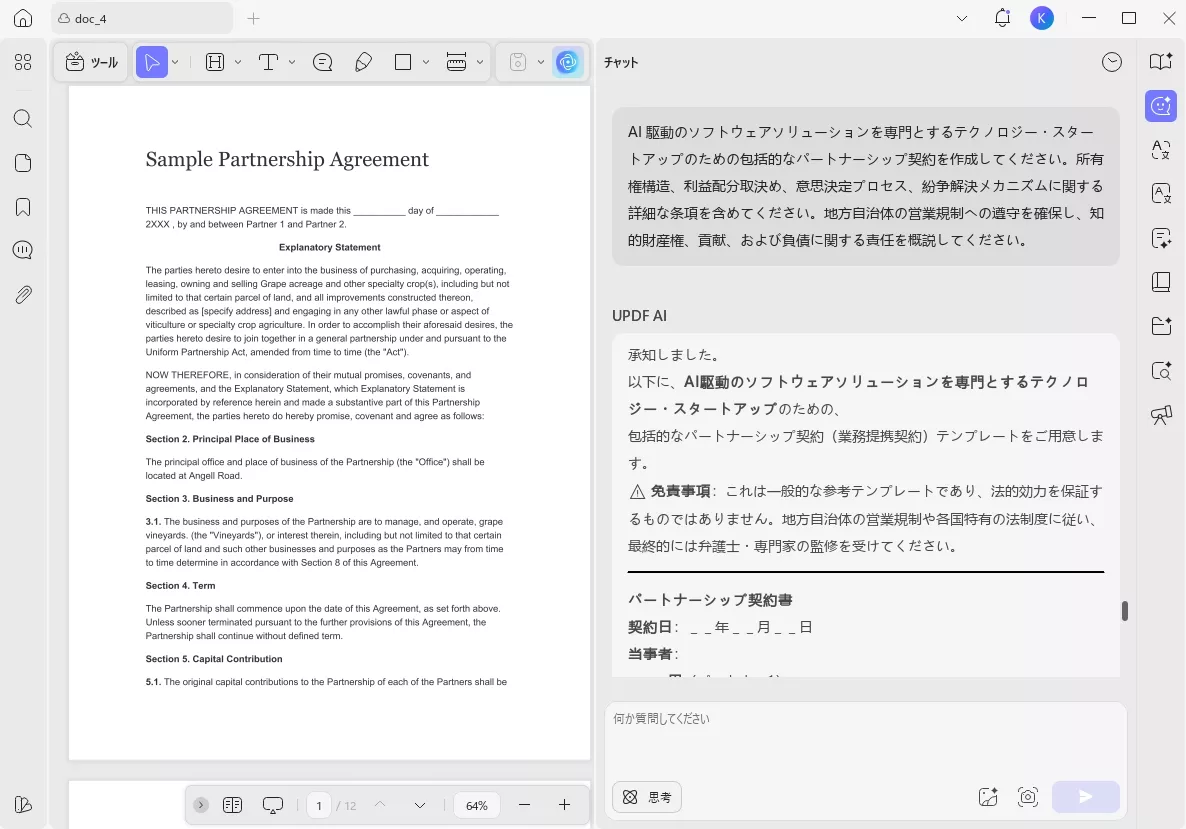Select the AI chat icon in right sidebar
The width and height of the screenshot is (1186, 829).
coord(1161,106)
